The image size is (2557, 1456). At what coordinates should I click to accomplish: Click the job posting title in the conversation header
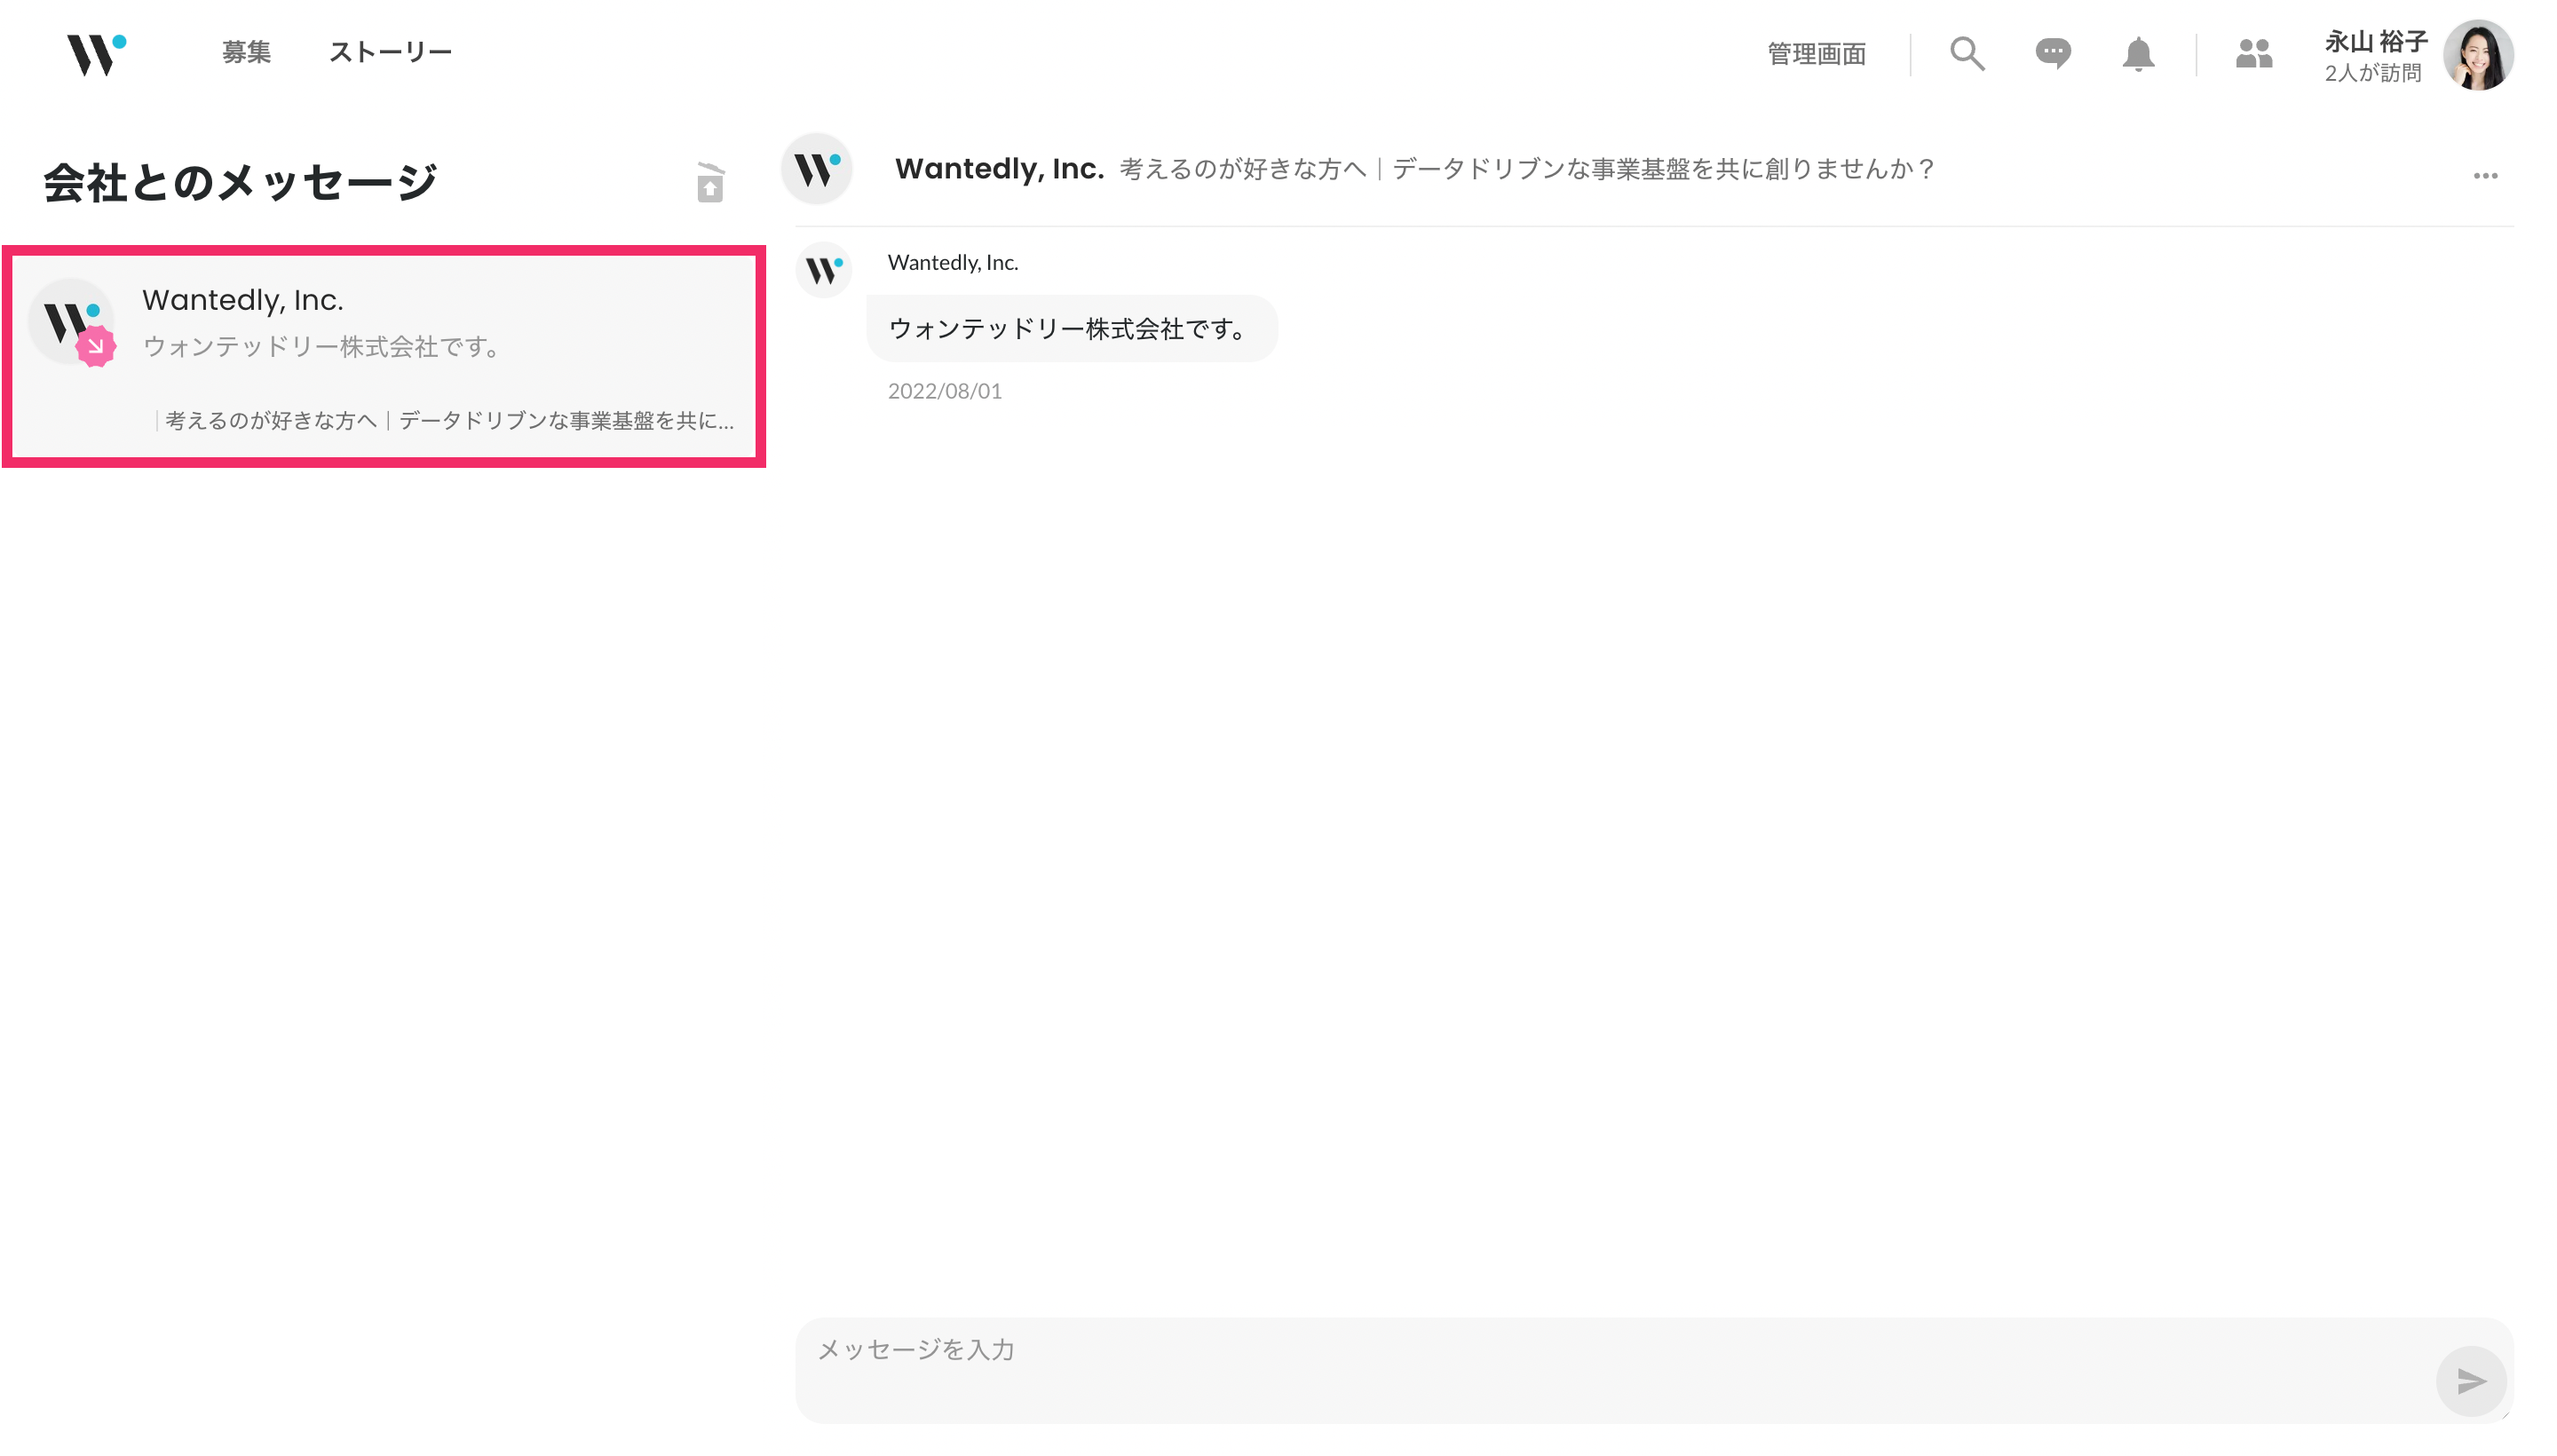coord(1526,169)
